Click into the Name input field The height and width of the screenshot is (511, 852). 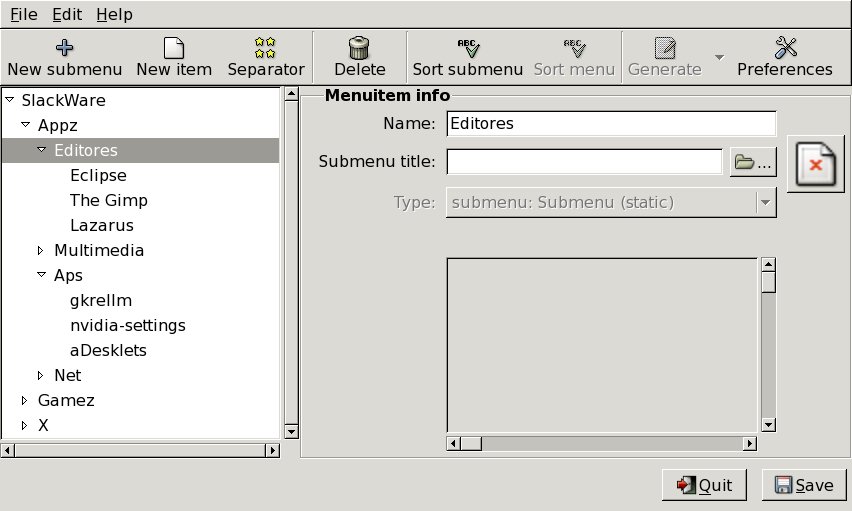611,123
